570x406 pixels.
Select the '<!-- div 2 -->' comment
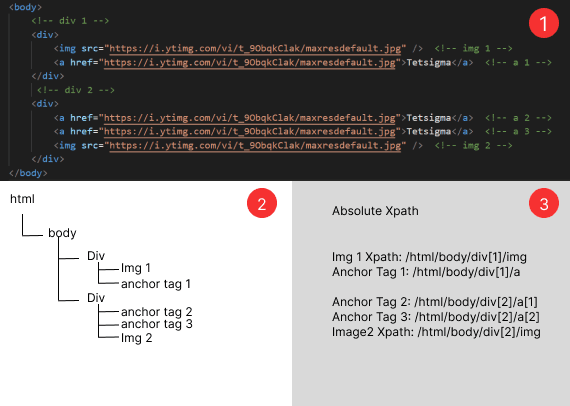(x=76, y=90)
